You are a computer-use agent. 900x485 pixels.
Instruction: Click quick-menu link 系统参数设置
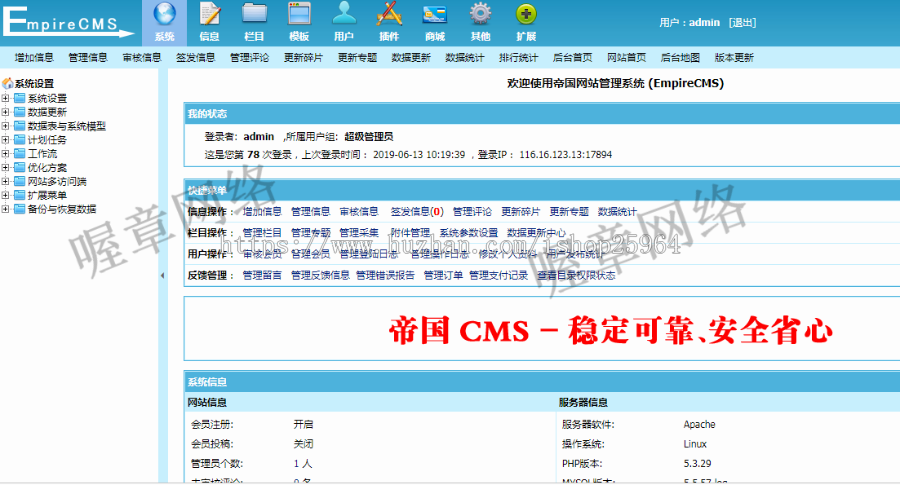468,233
